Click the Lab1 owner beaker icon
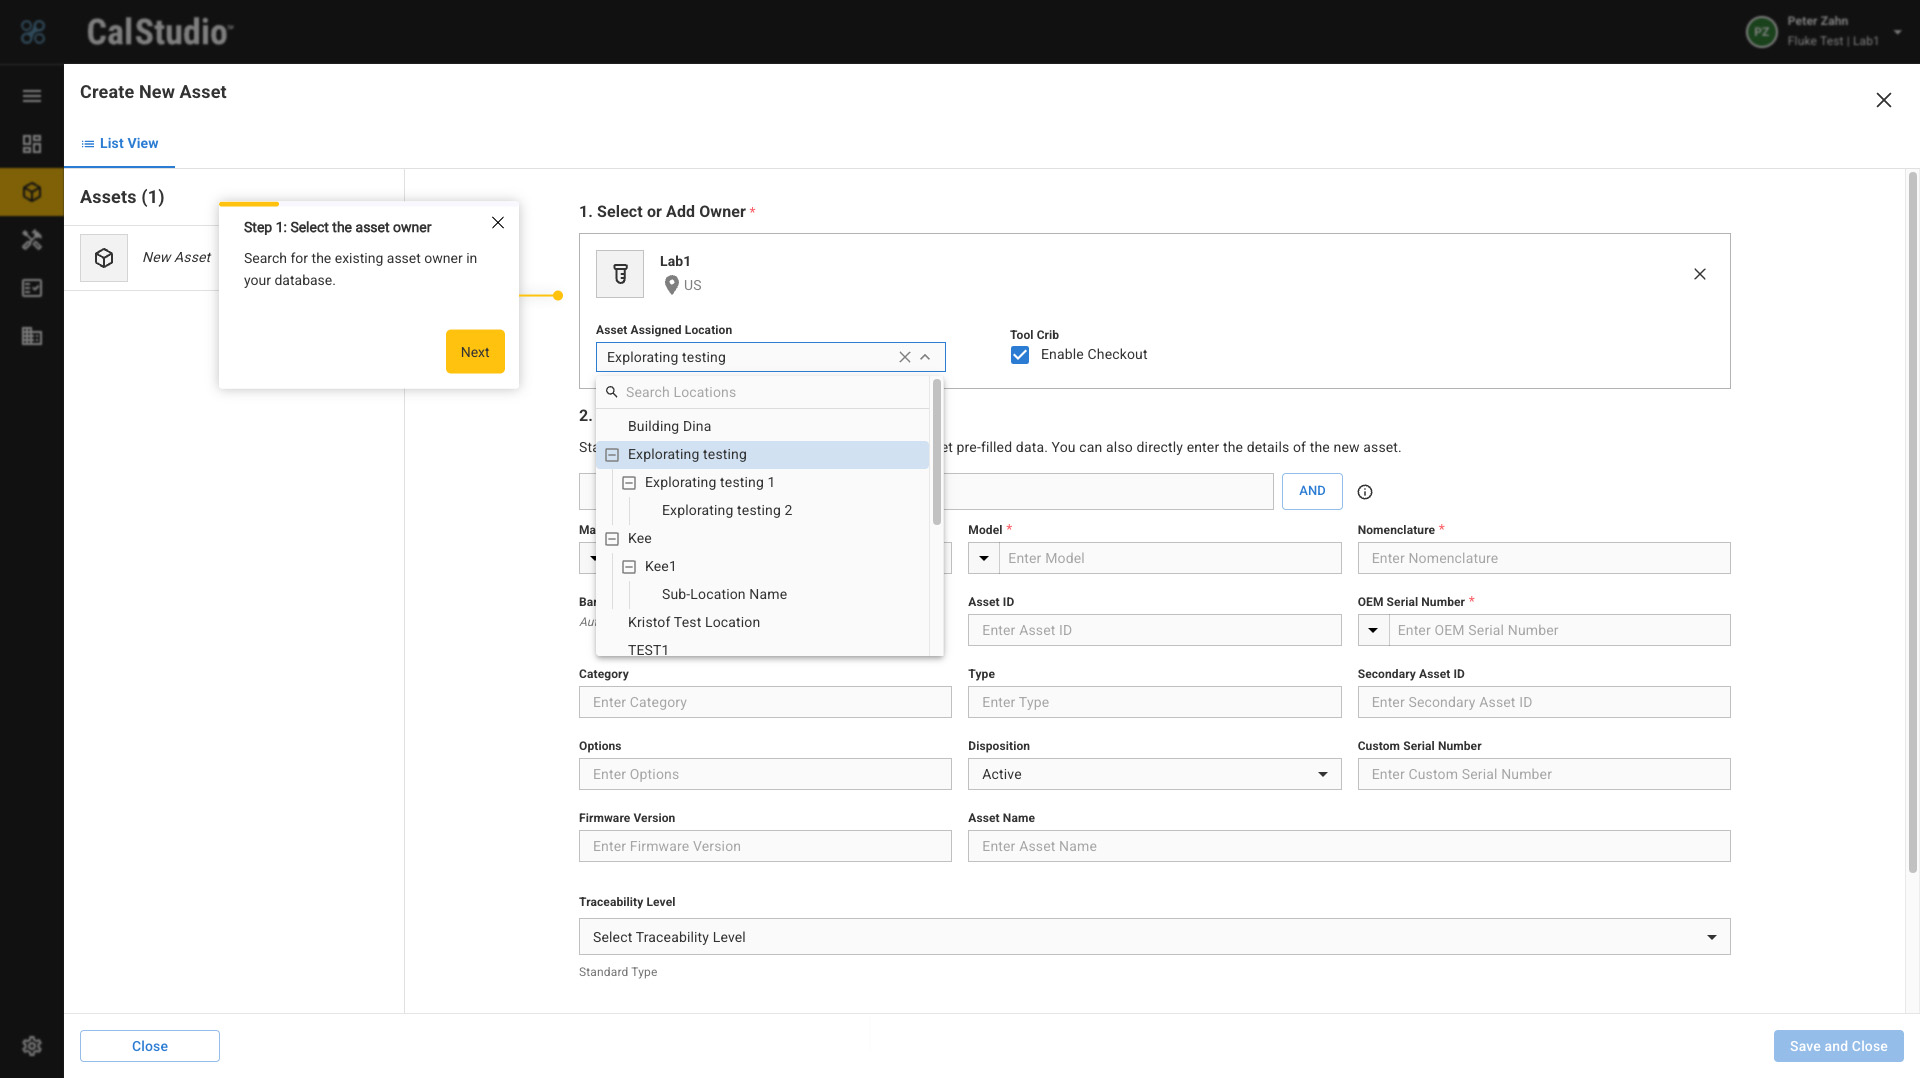This screenshot has height=1078, width=1920. [620, 274]
